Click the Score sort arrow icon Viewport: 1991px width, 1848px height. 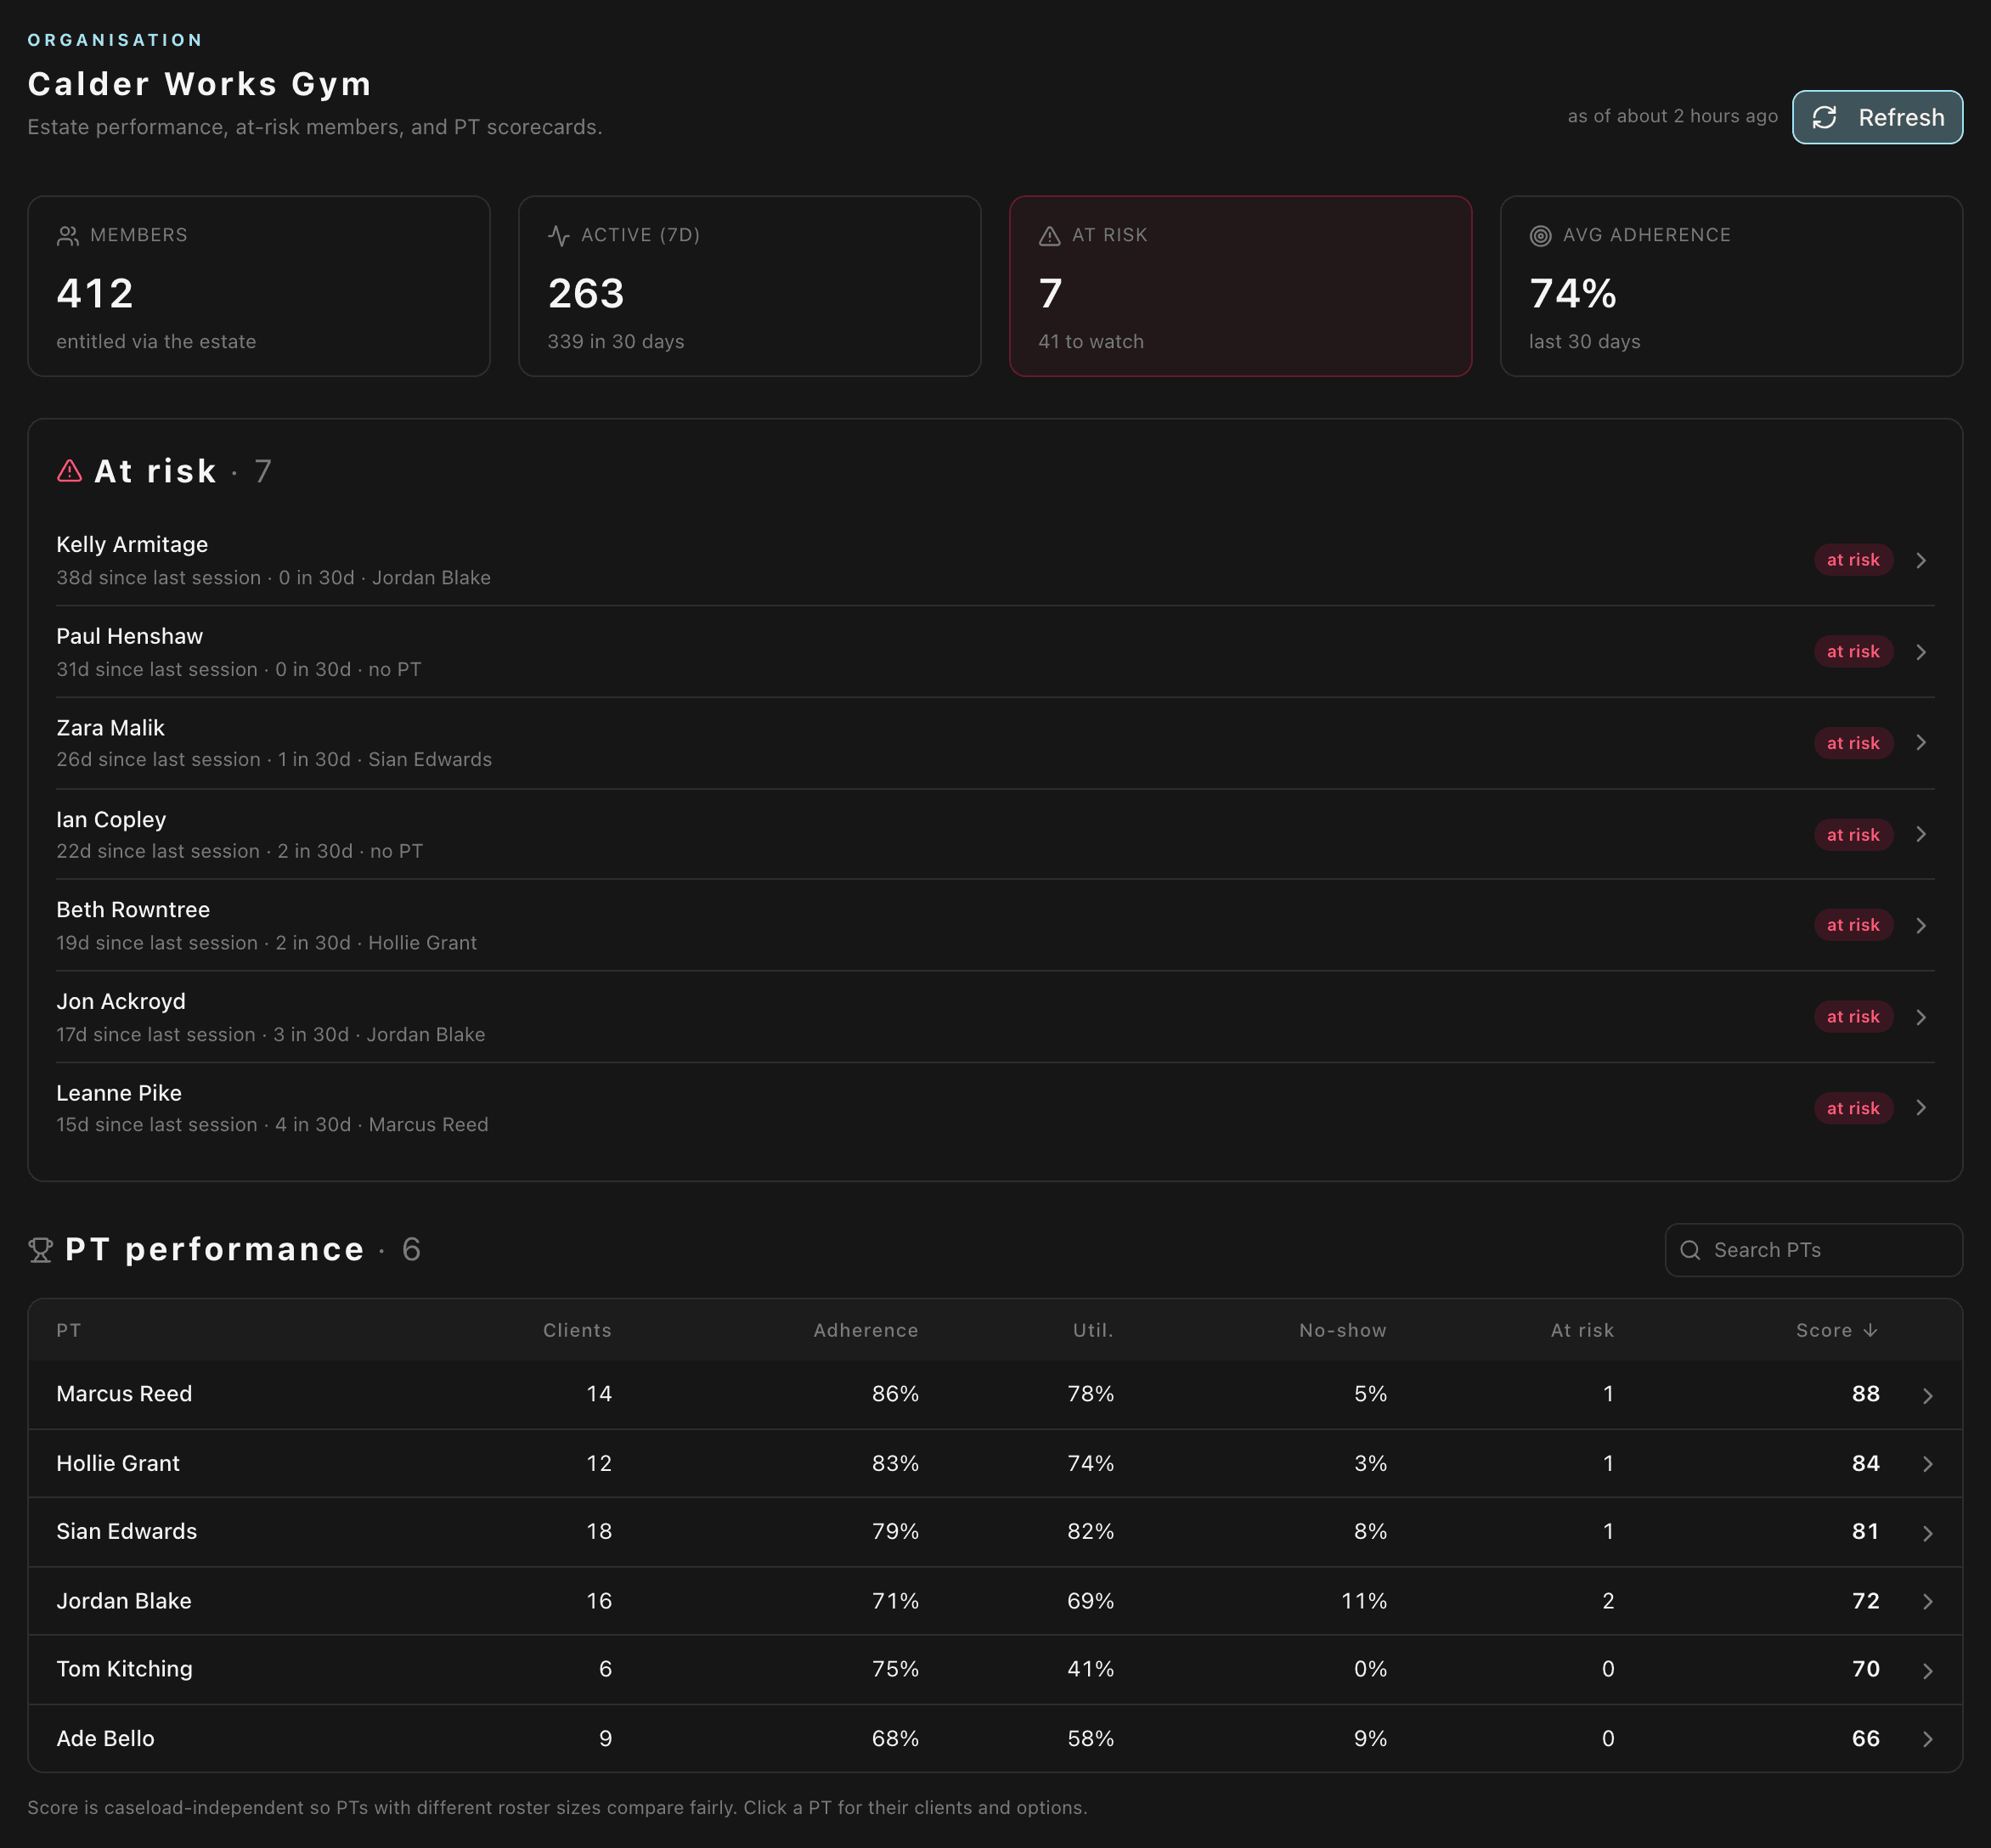(x=1870, y=1330)
